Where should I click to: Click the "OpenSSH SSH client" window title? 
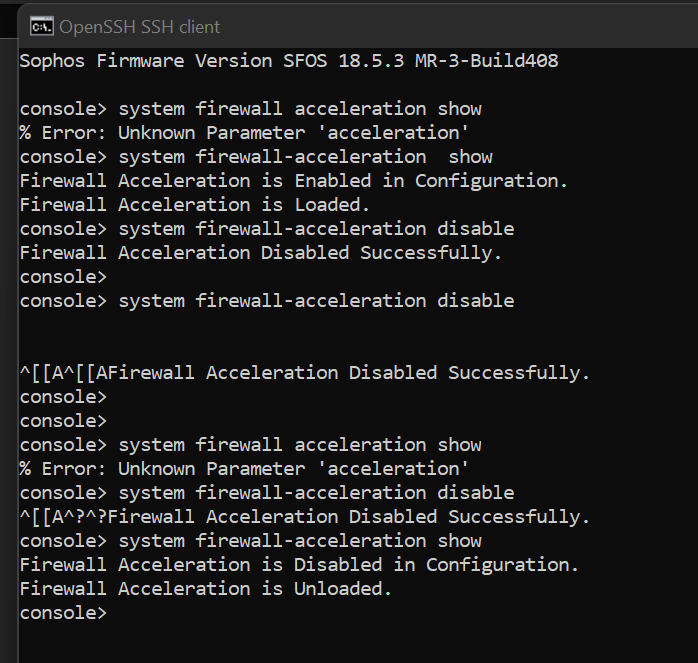140,27
